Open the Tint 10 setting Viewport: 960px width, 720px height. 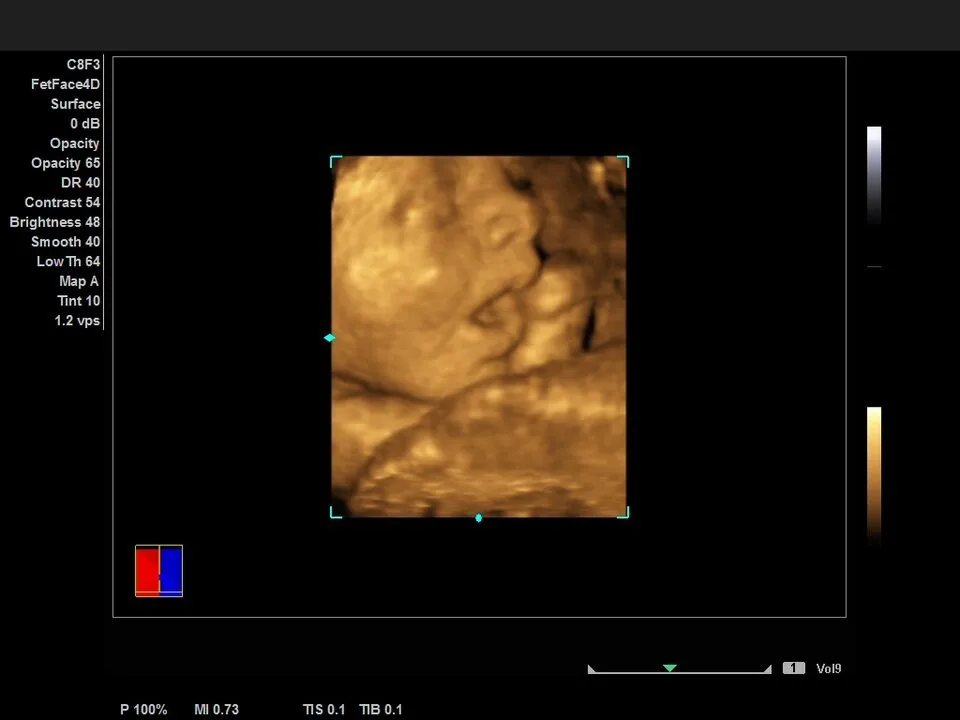point(78,301)
